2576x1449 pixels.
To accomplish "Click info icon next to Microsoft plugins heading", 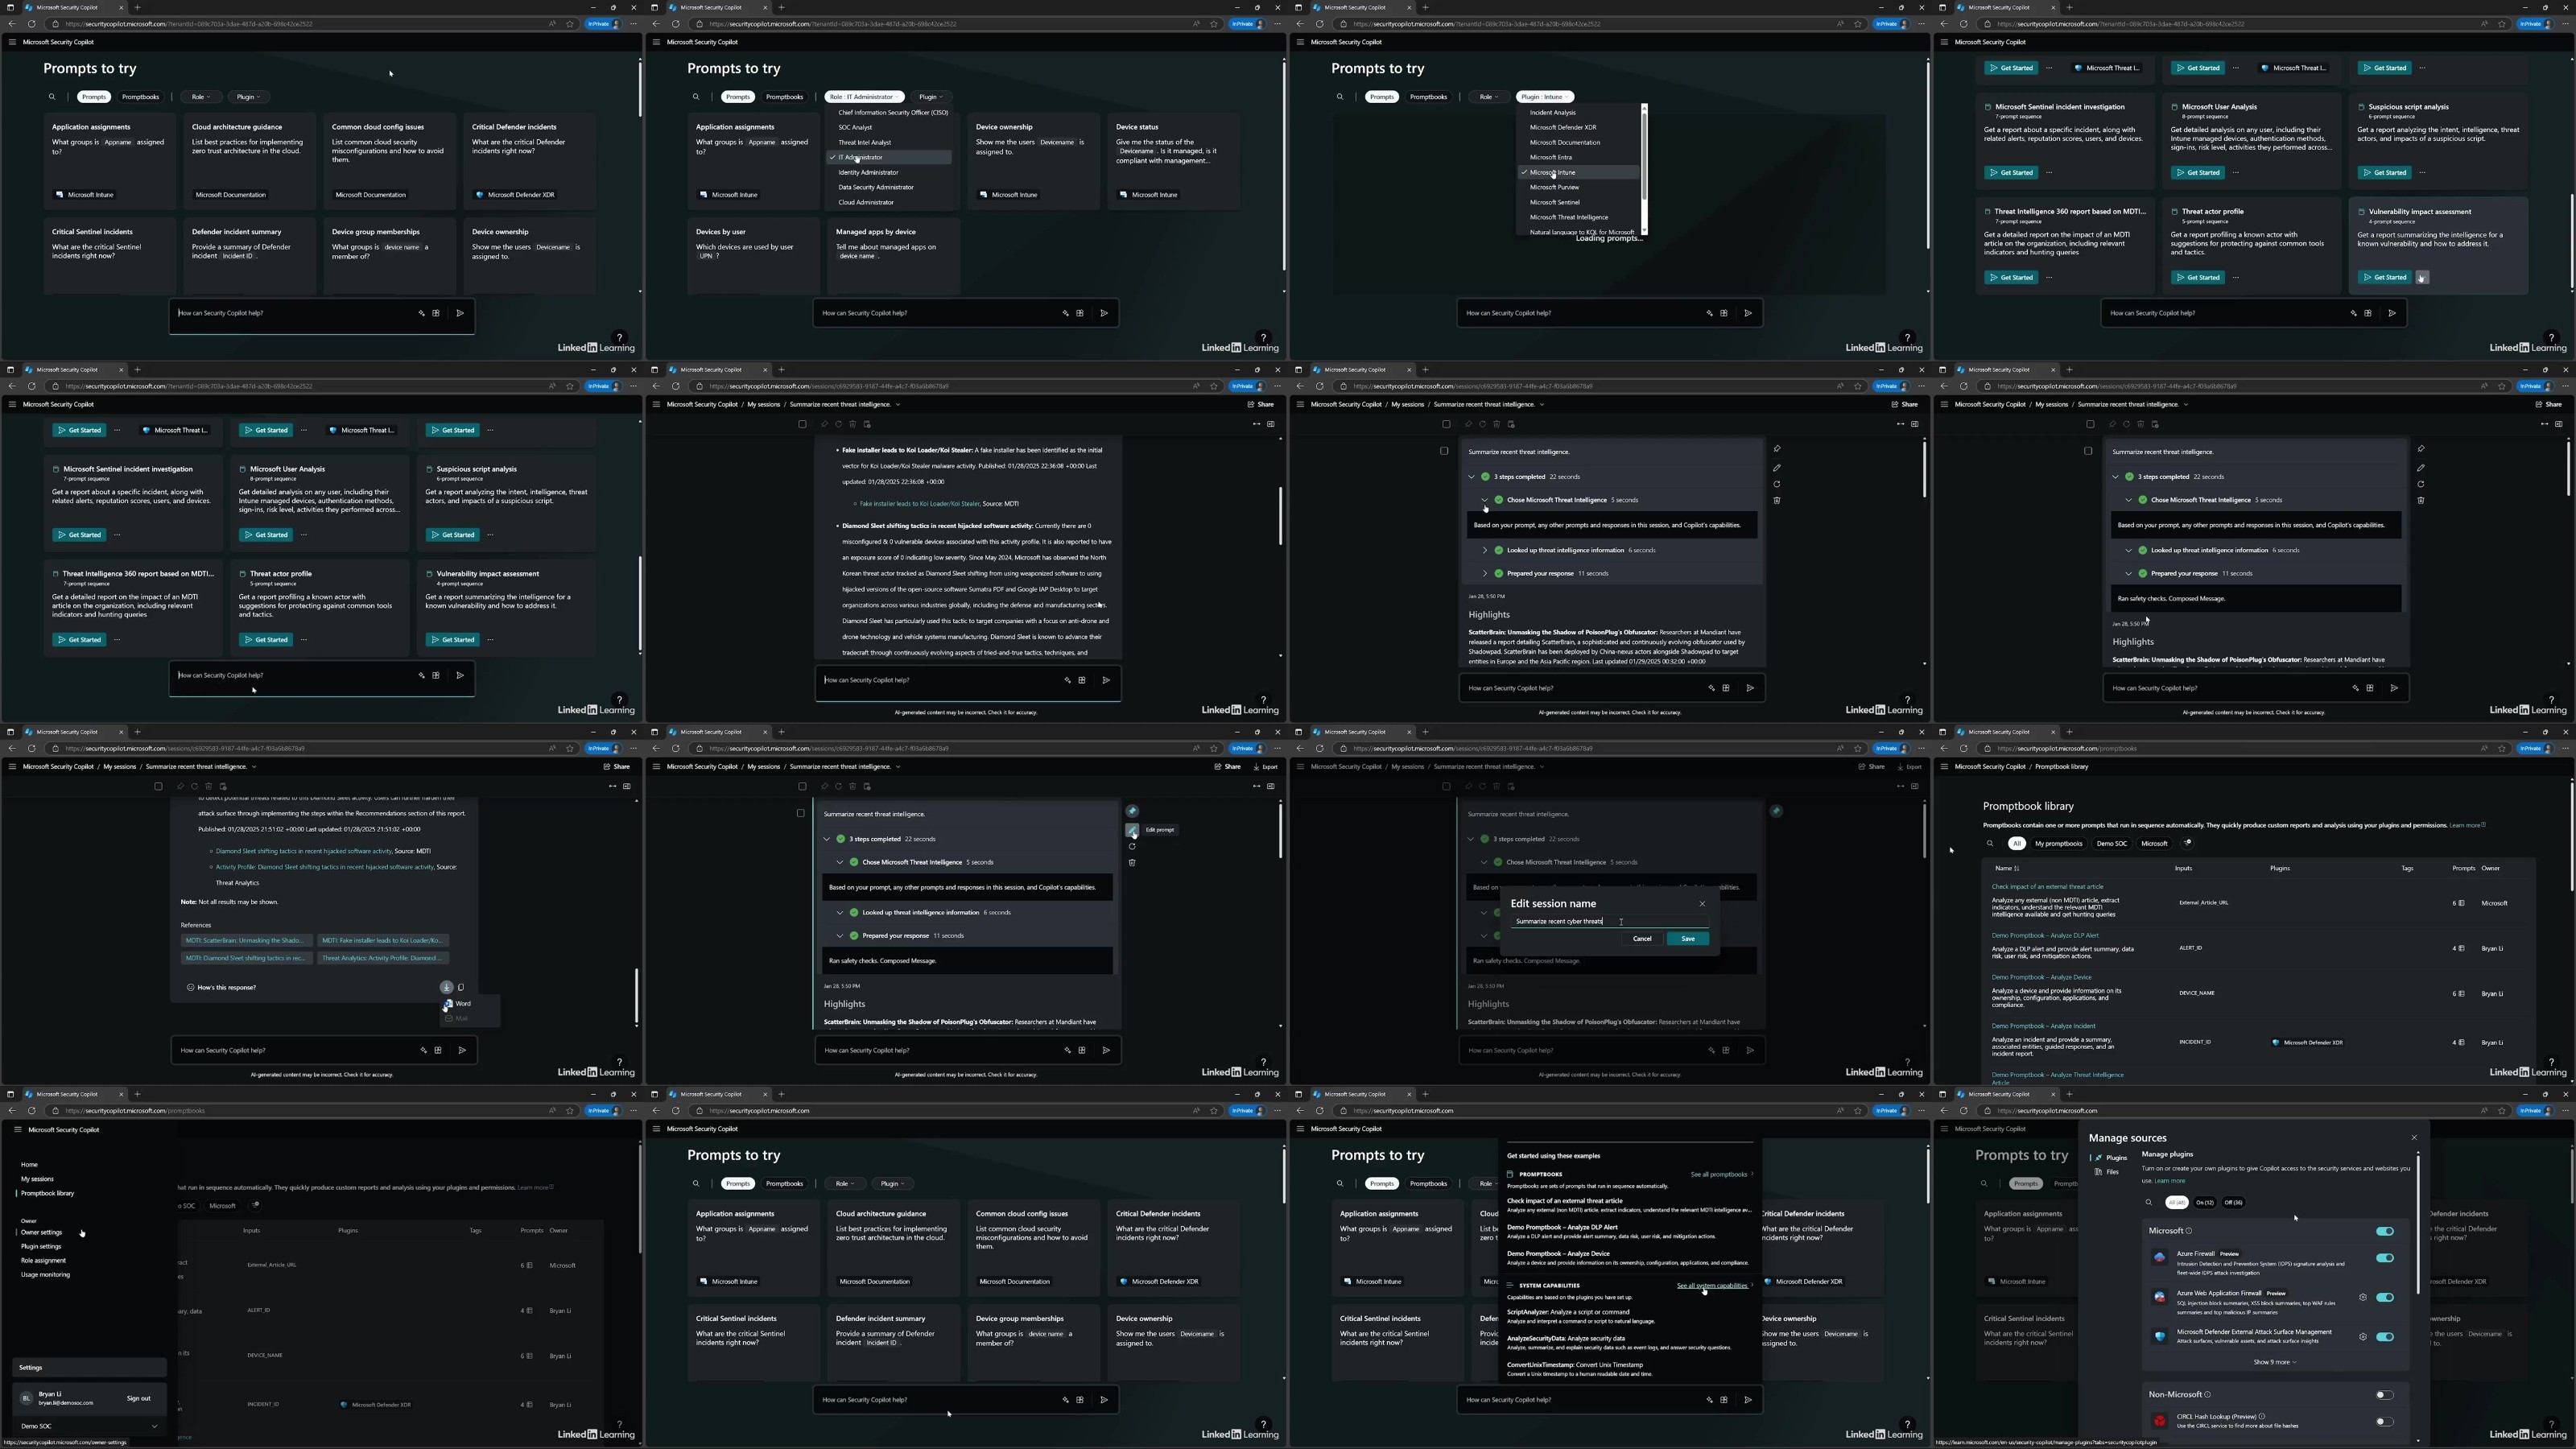I will pos(2189,1230).
